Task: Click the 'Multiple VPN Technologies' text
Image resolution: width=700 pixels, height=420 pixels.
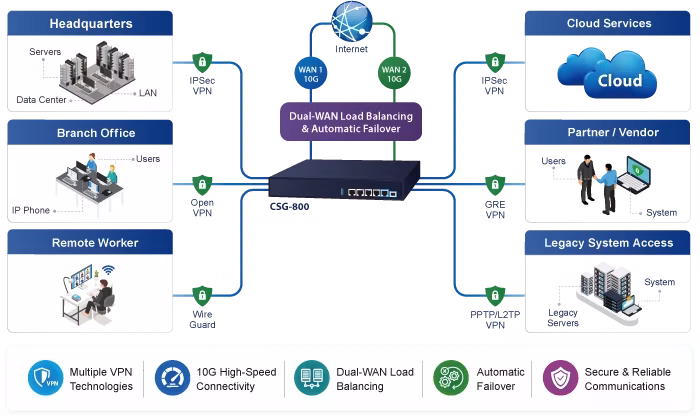Action: click(x=101, y=379)
